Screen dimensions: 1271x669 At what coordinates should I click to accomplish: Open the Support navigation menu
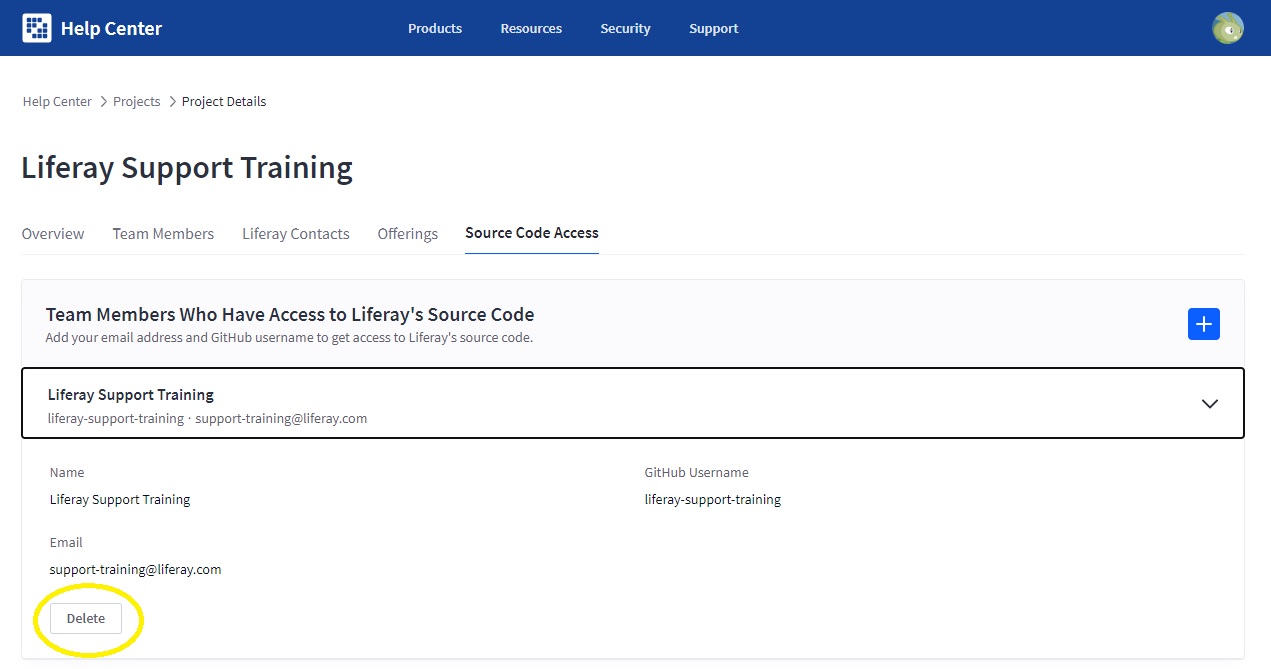[x=713, y=29]
